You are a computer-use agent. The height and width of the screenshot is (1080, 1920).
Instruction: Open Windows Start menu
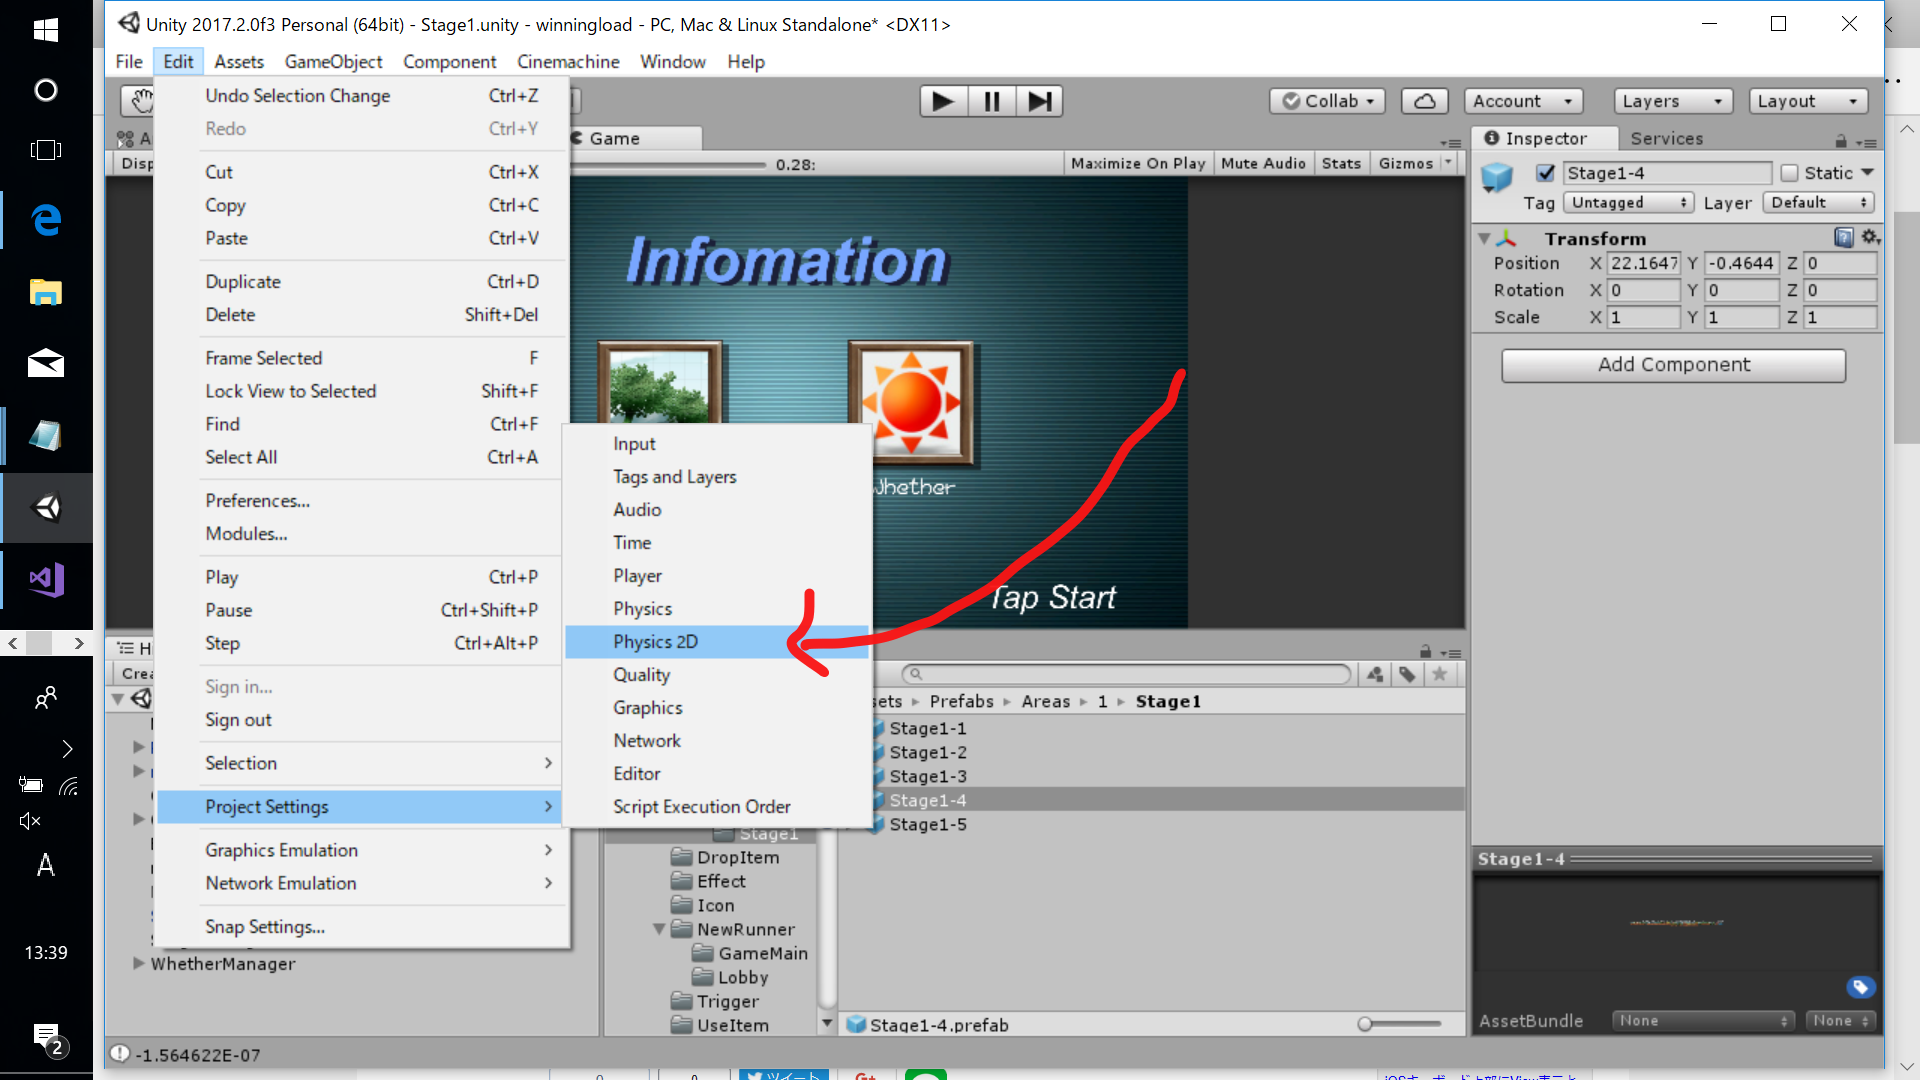(46, 30)
